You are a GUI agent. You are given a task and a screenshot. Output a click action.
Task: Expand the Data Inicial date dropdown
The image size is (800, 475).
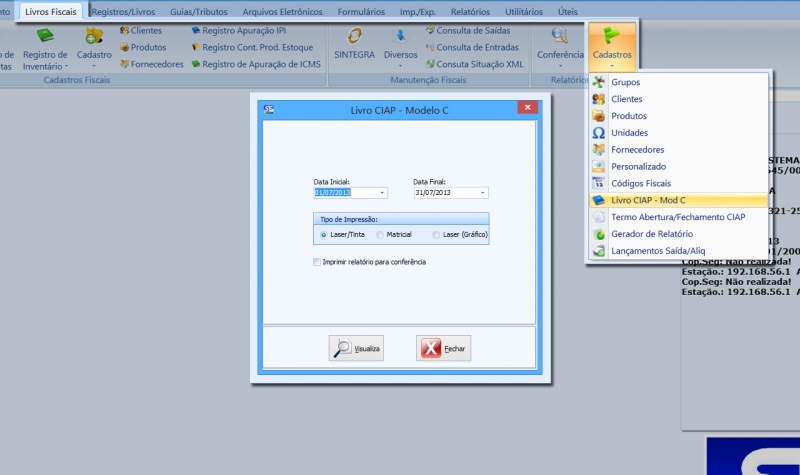pos(381,193)
